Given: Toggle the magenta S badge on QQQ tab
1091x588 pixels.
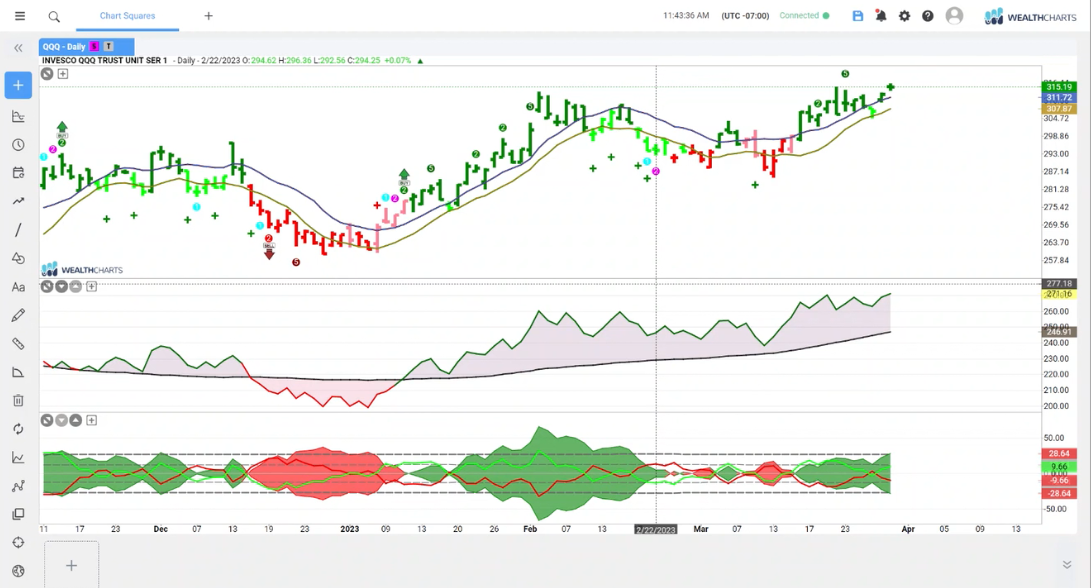Looking at the screenshot, I should coord(95,47).
